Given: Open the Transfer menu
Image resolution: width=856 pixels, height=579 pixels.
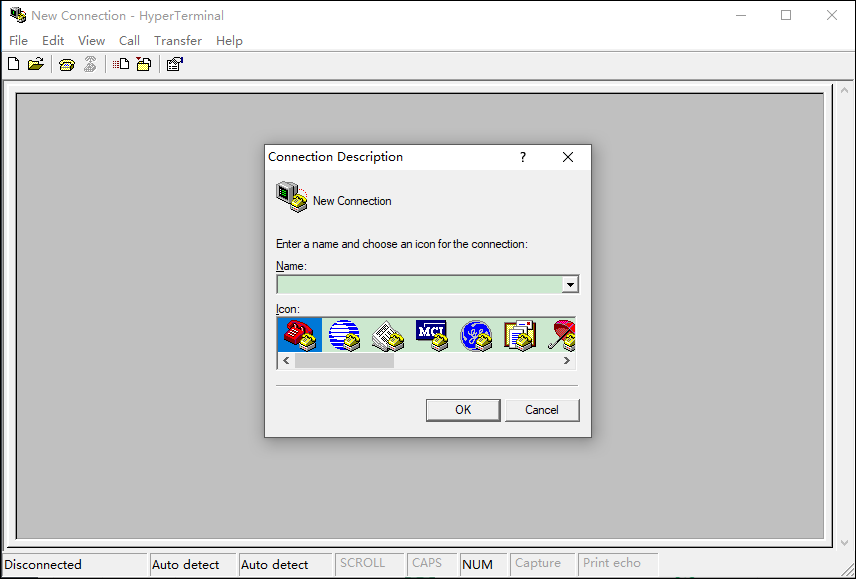Looking at the screenshot, I should (178, 41).
